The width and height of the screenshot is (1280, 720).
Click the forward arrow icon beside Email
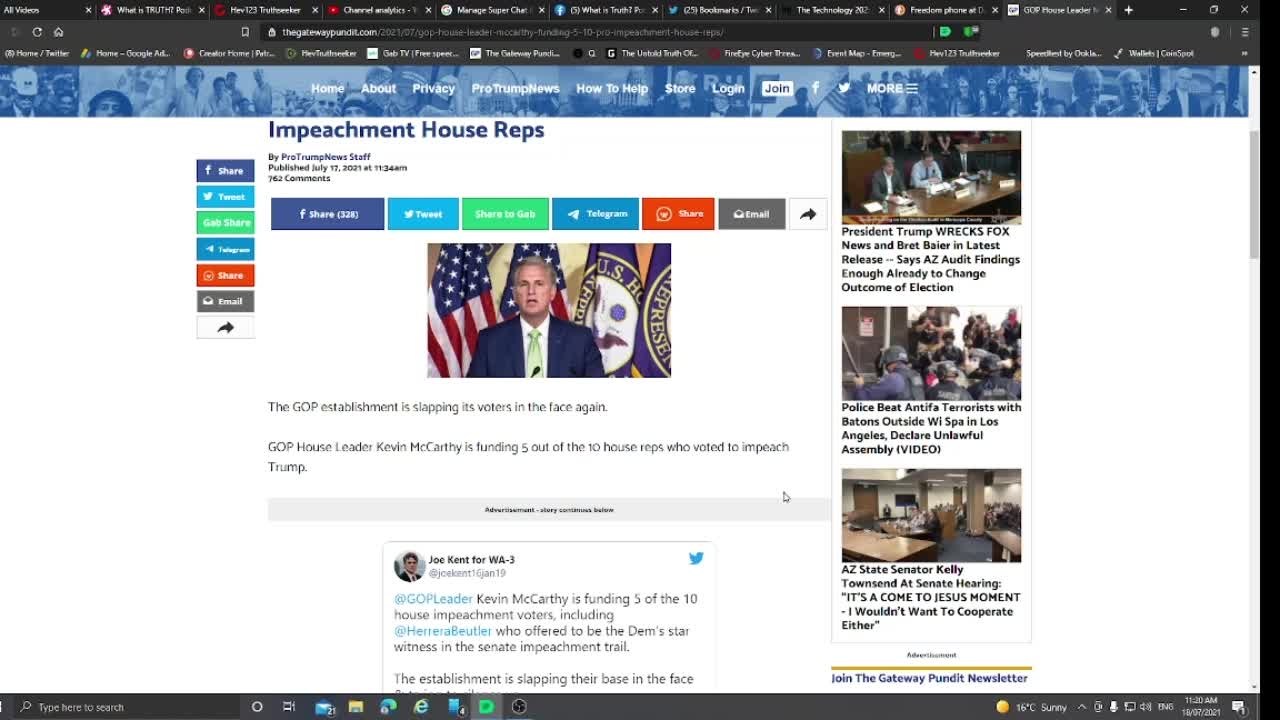(x=808, y=214)
